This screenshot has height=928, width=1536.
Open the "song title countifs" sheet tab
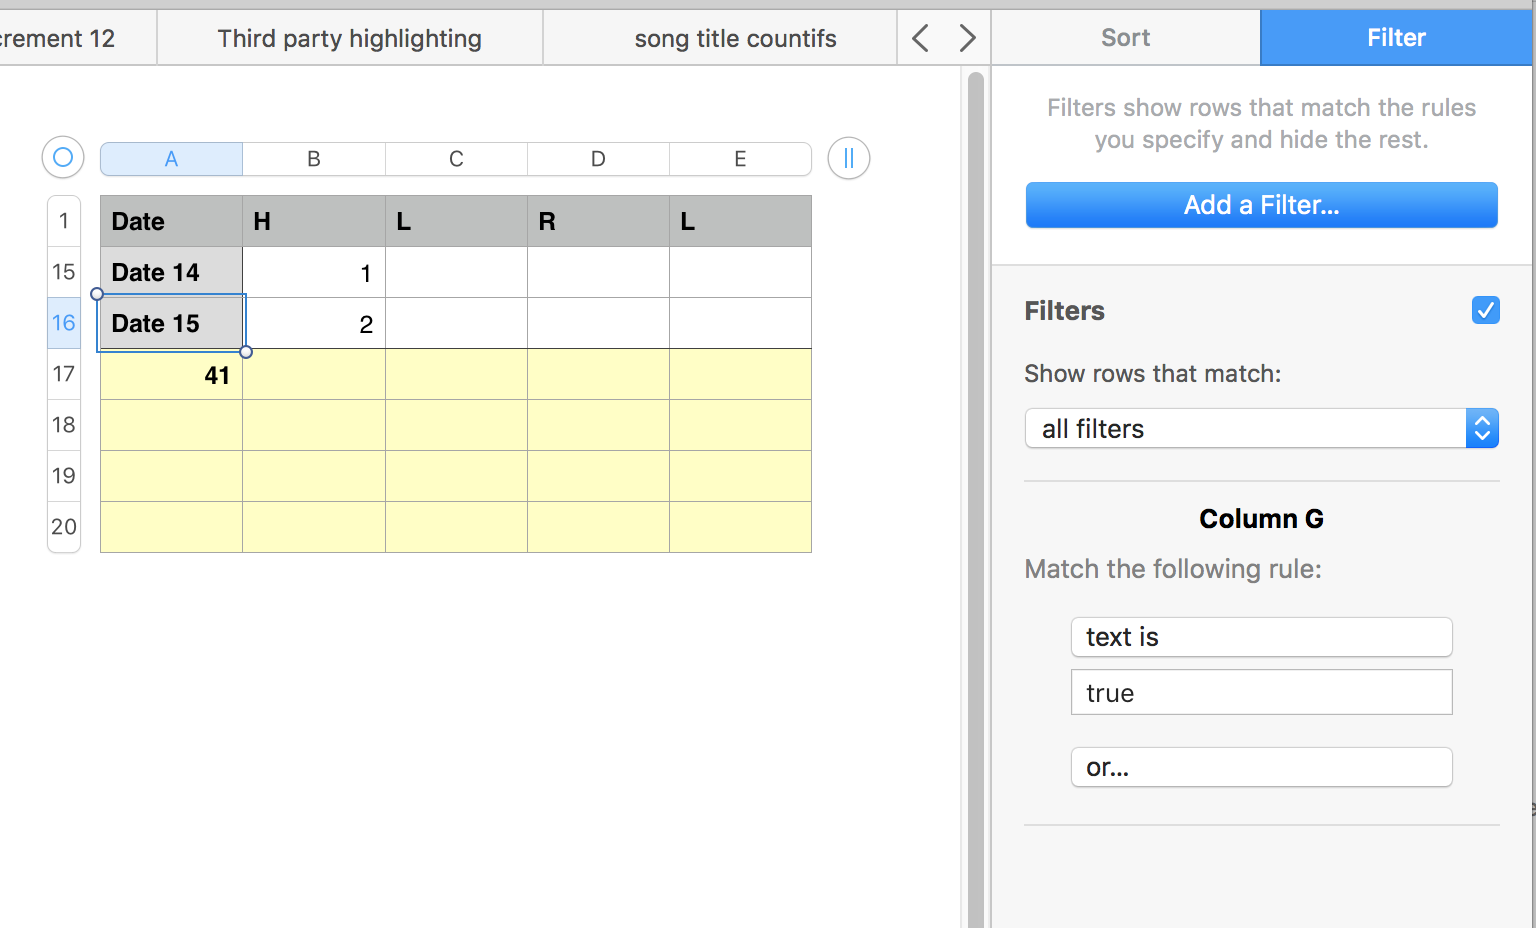pyautogui.click(x=735, y=38)
